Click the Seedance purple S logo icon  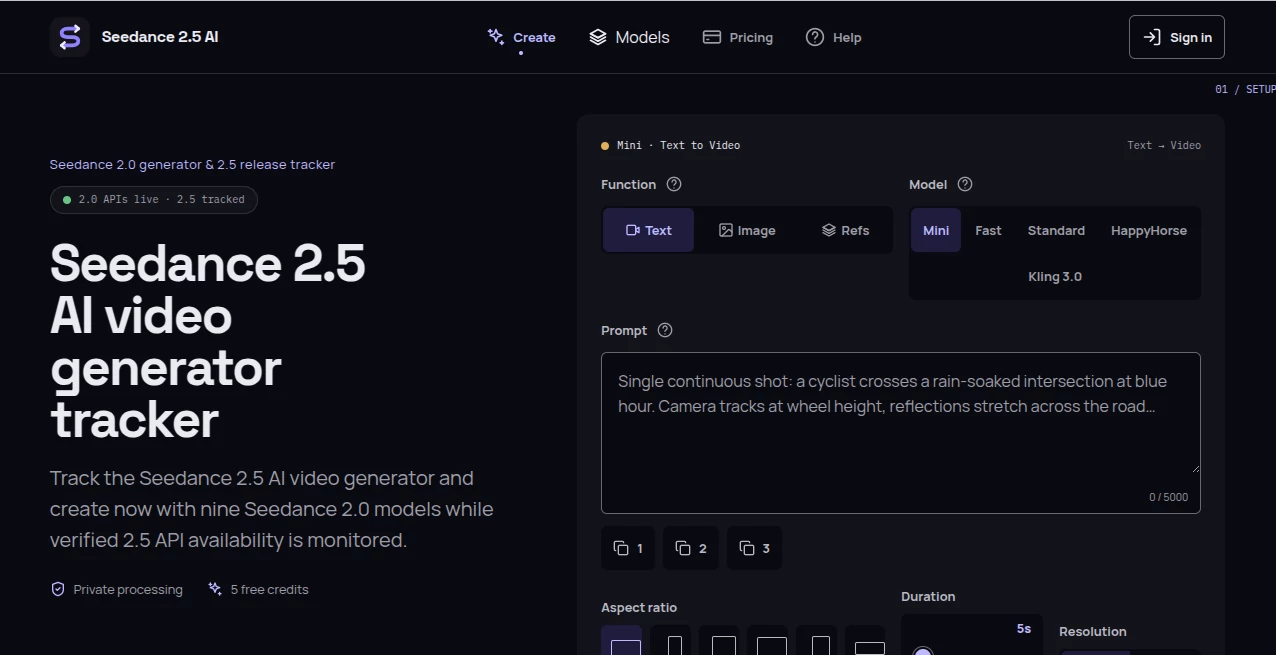[x=70, y=37]
